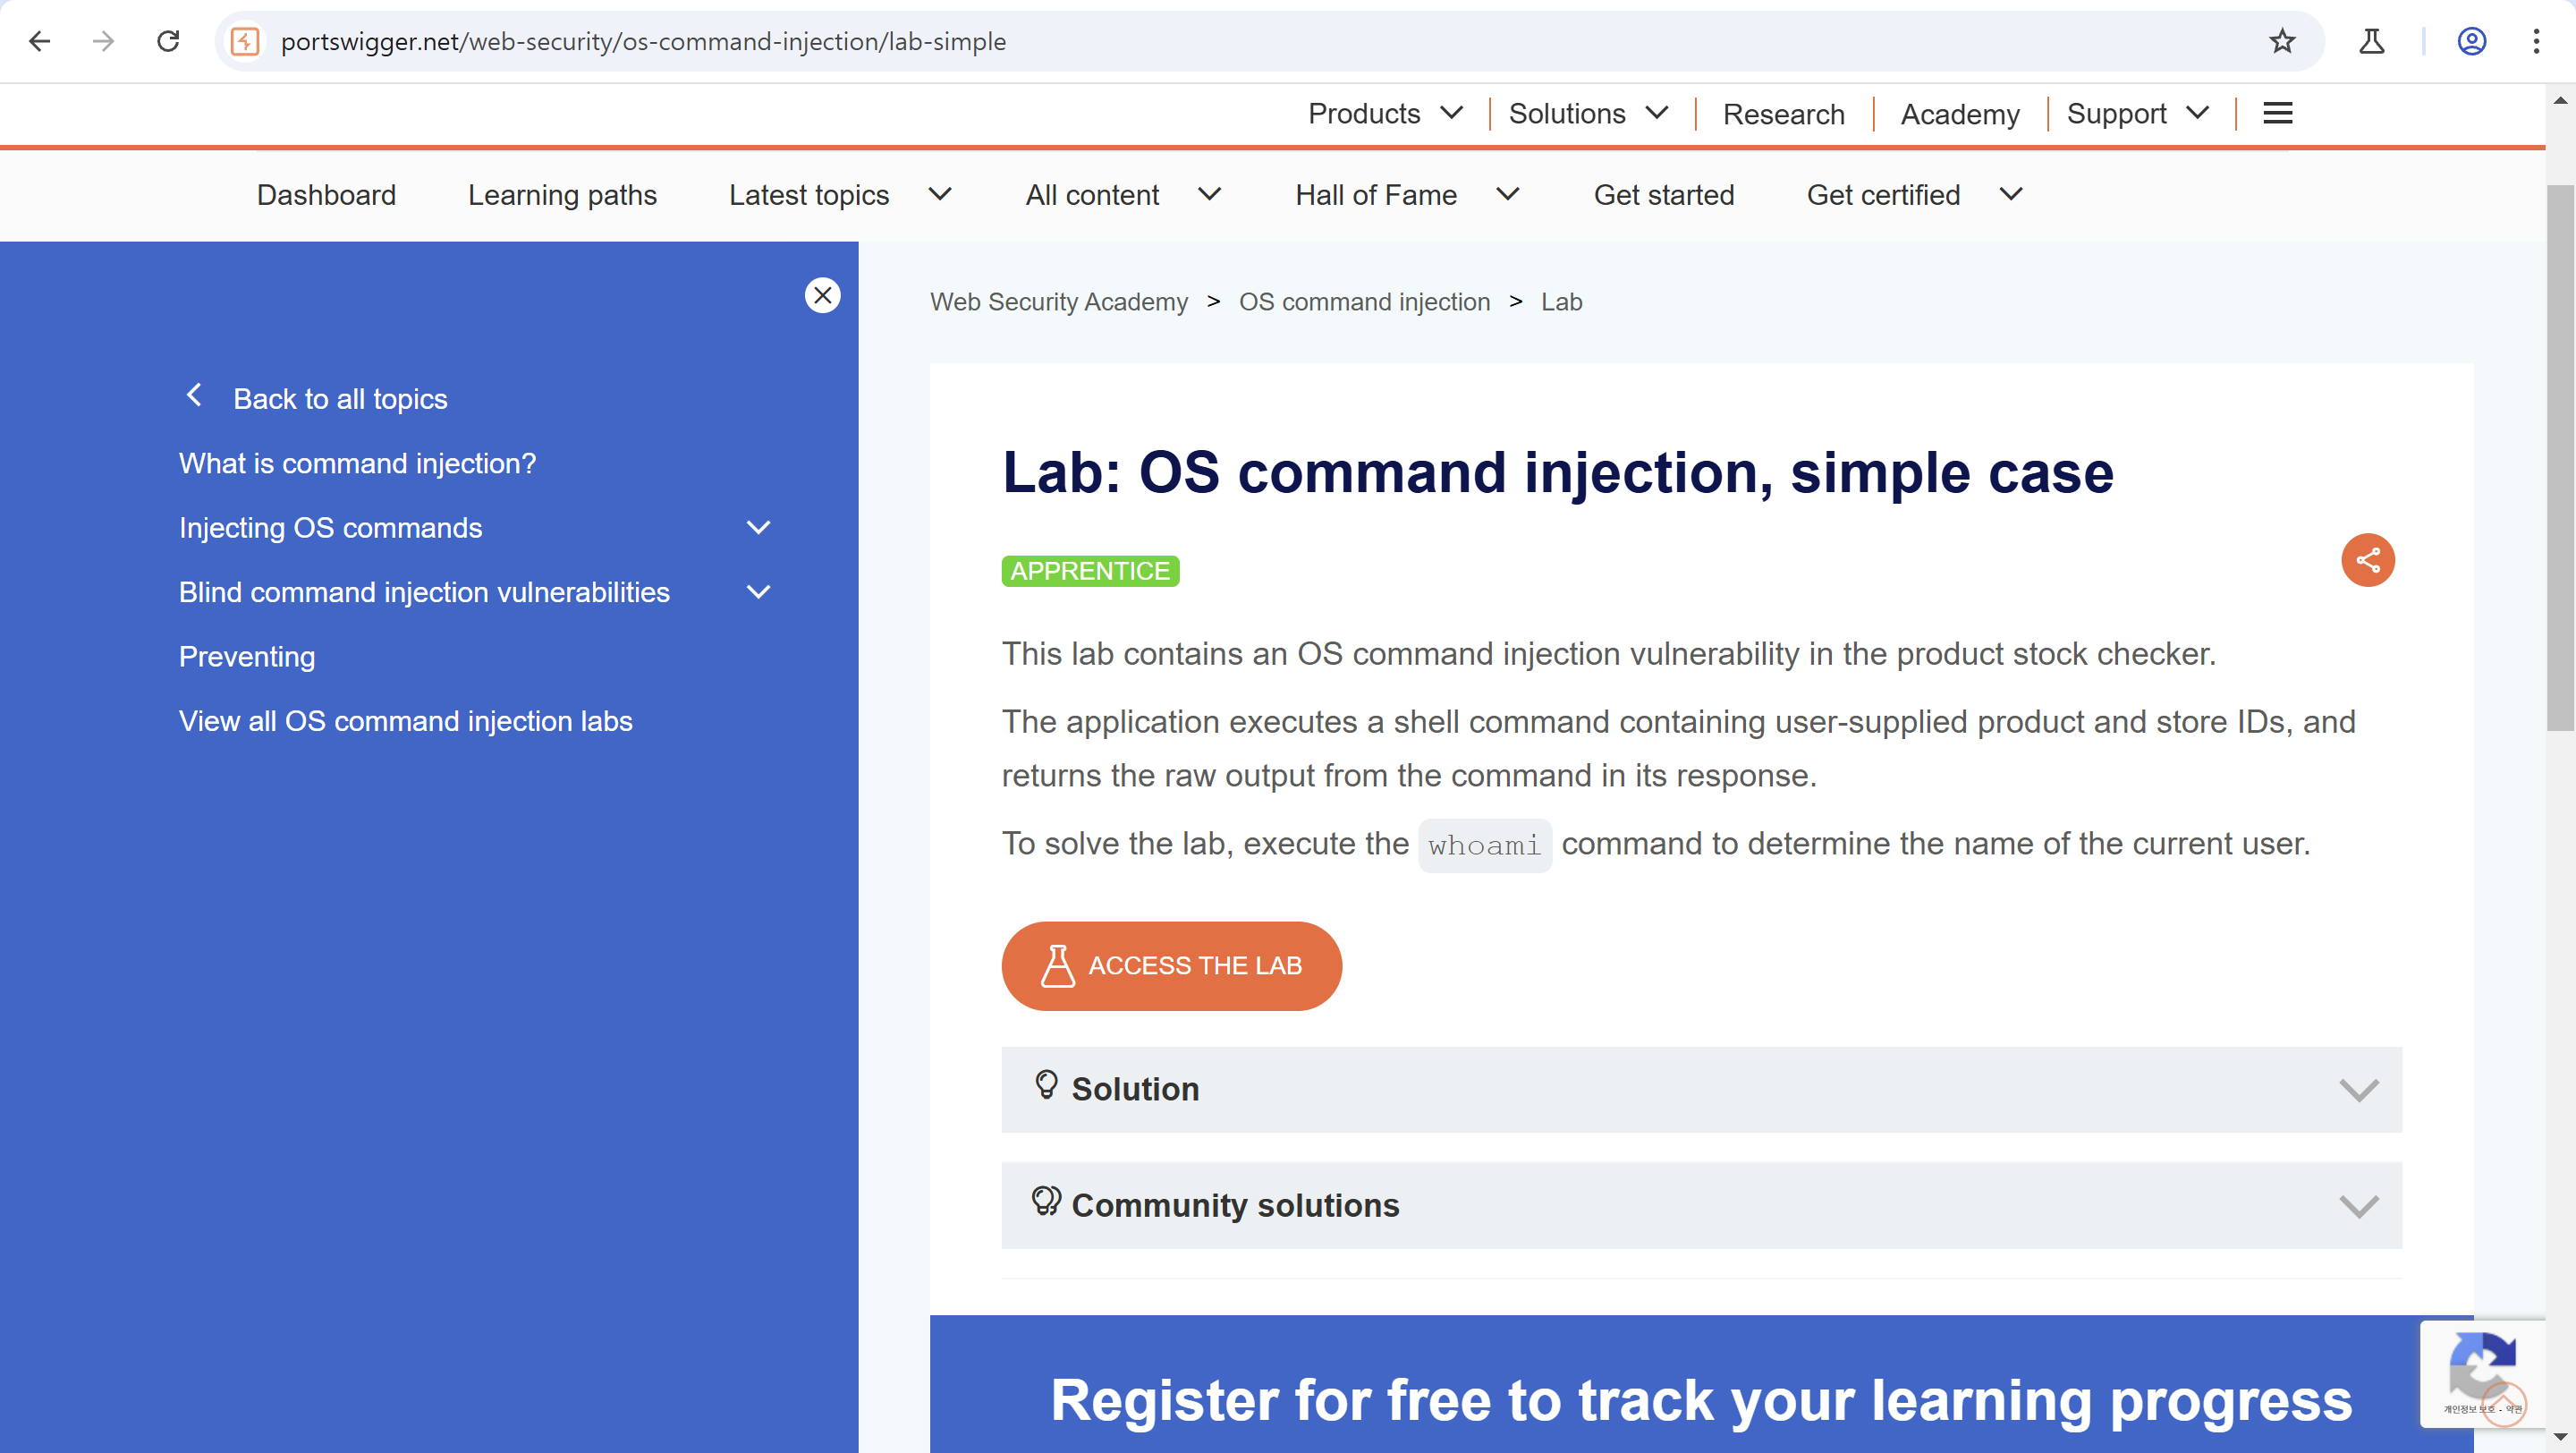The height and width of the screenshot is (1453, 2576).
Task: Click the site info icon in address bar
Action: (x=246, y=41)
